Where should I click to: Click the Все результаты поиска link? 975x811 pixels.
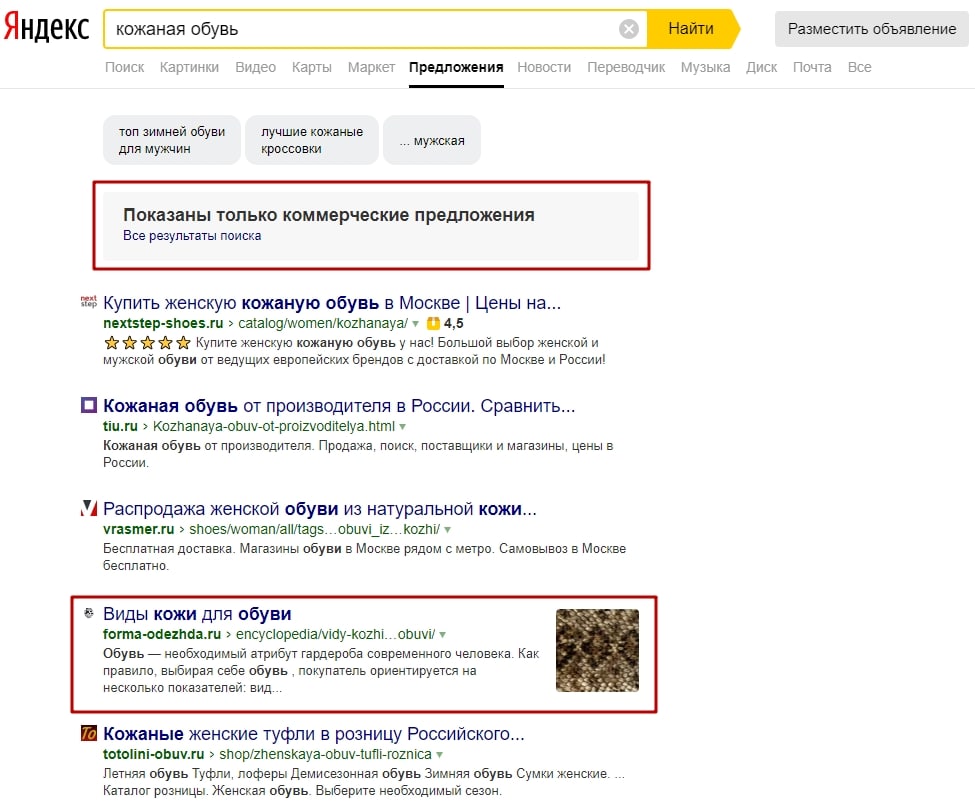pos(192,236)
